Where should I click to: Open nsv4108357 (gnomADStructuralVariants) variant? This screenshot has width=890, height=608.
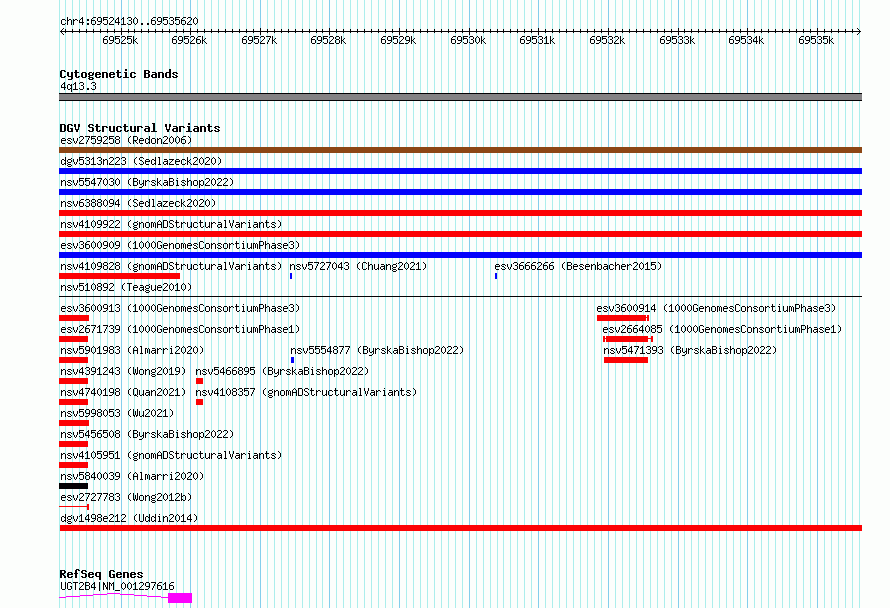306,392
